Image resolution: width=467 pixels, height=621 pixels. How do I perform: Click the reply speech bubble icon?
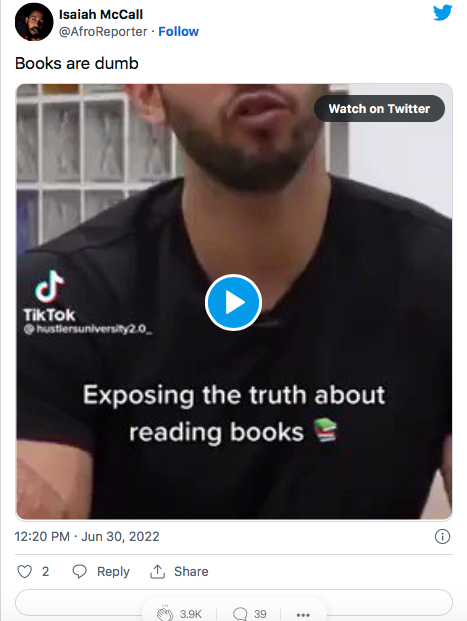tap(79, 571)
